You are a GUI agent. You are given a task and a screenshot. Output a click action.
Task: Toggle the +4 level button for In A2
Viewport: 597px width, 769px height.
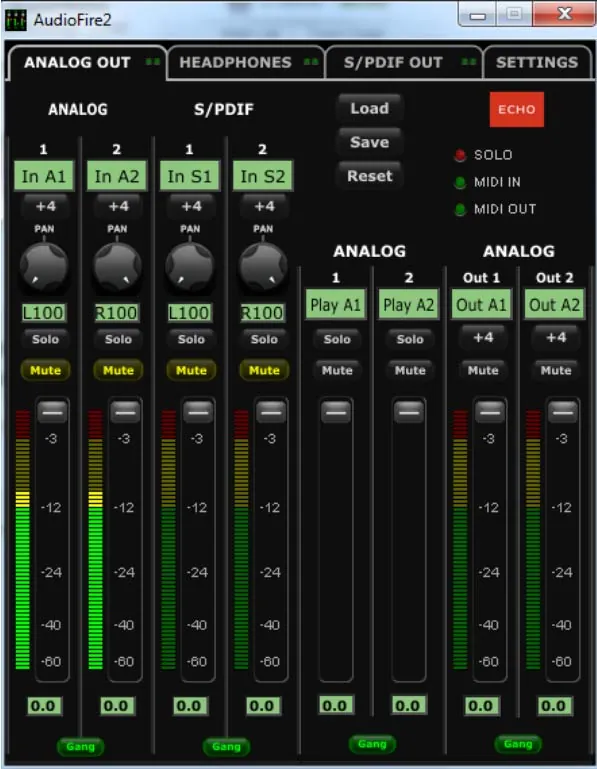(x=118, y=206)
